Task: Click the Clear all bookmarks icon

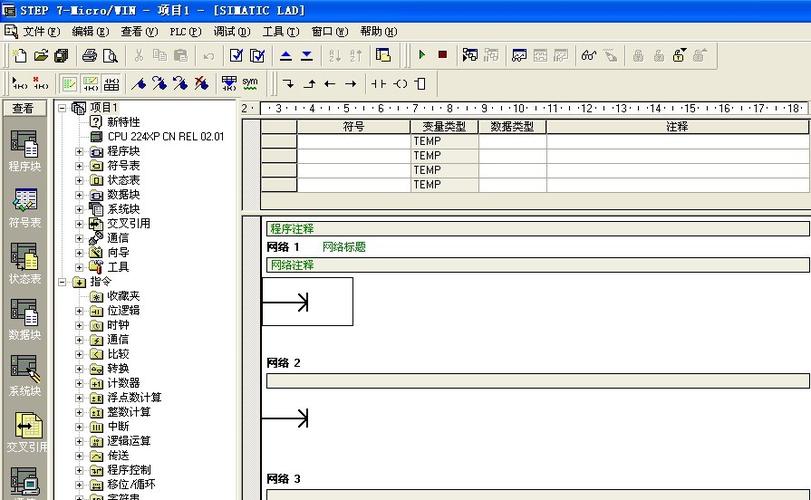Action: [201, 83]
